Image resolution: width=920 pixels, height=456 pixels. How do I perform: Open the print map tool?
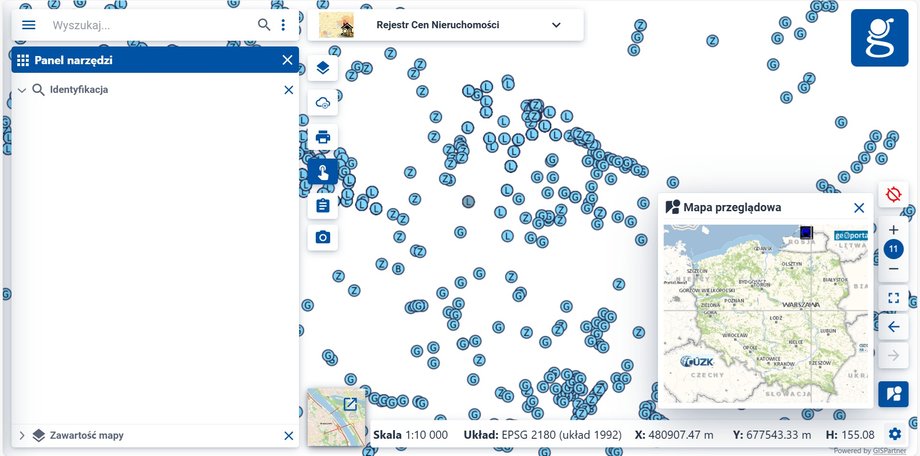click(323, 137)
